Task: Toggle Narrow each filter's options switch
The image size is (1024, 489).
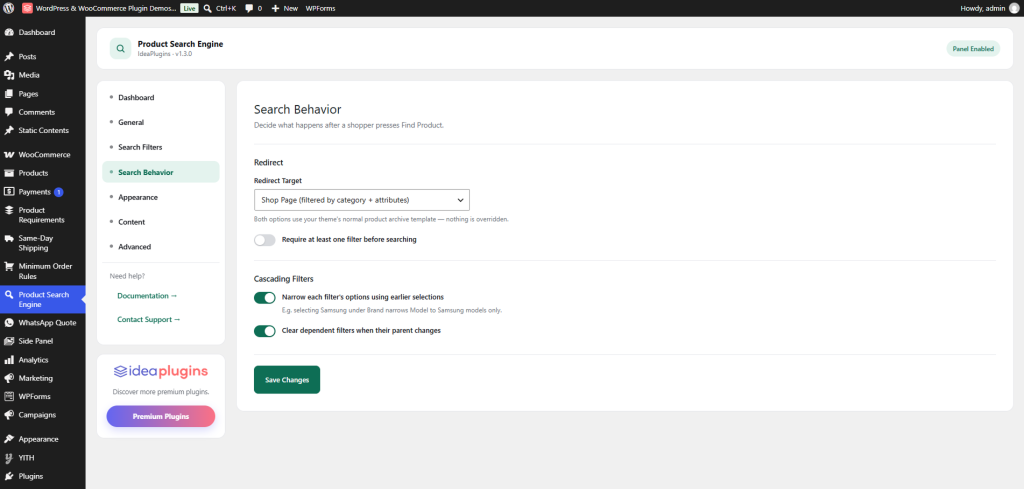Action: tap(264, 298)
